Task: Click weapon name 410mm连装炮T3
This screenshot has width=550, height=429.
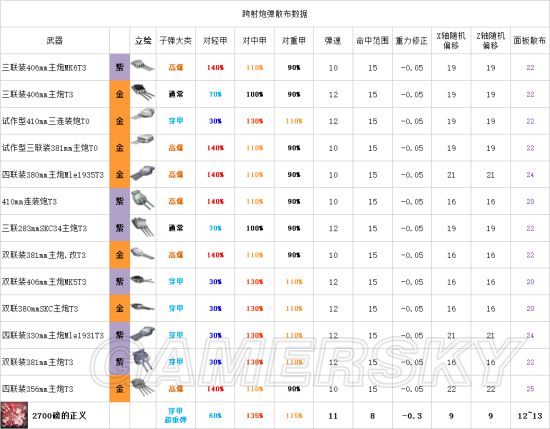Action: pyautogui.click(x=29, y=201)
